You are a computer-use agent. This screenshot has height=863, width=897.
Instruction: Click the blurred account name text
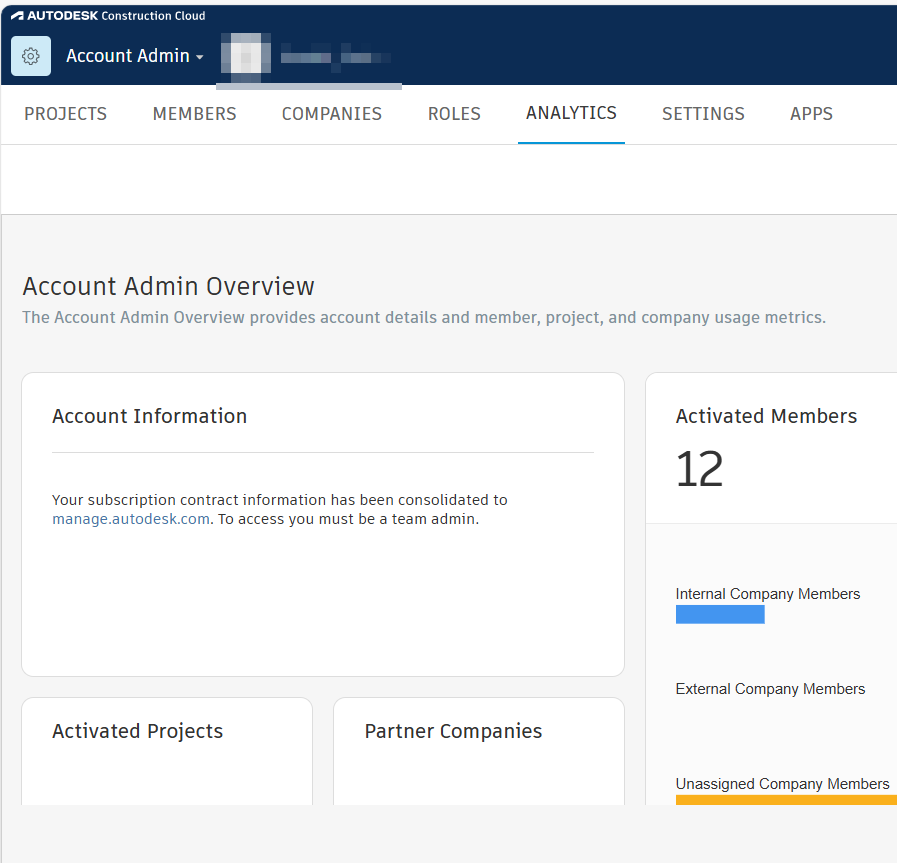tap(335, 57)
